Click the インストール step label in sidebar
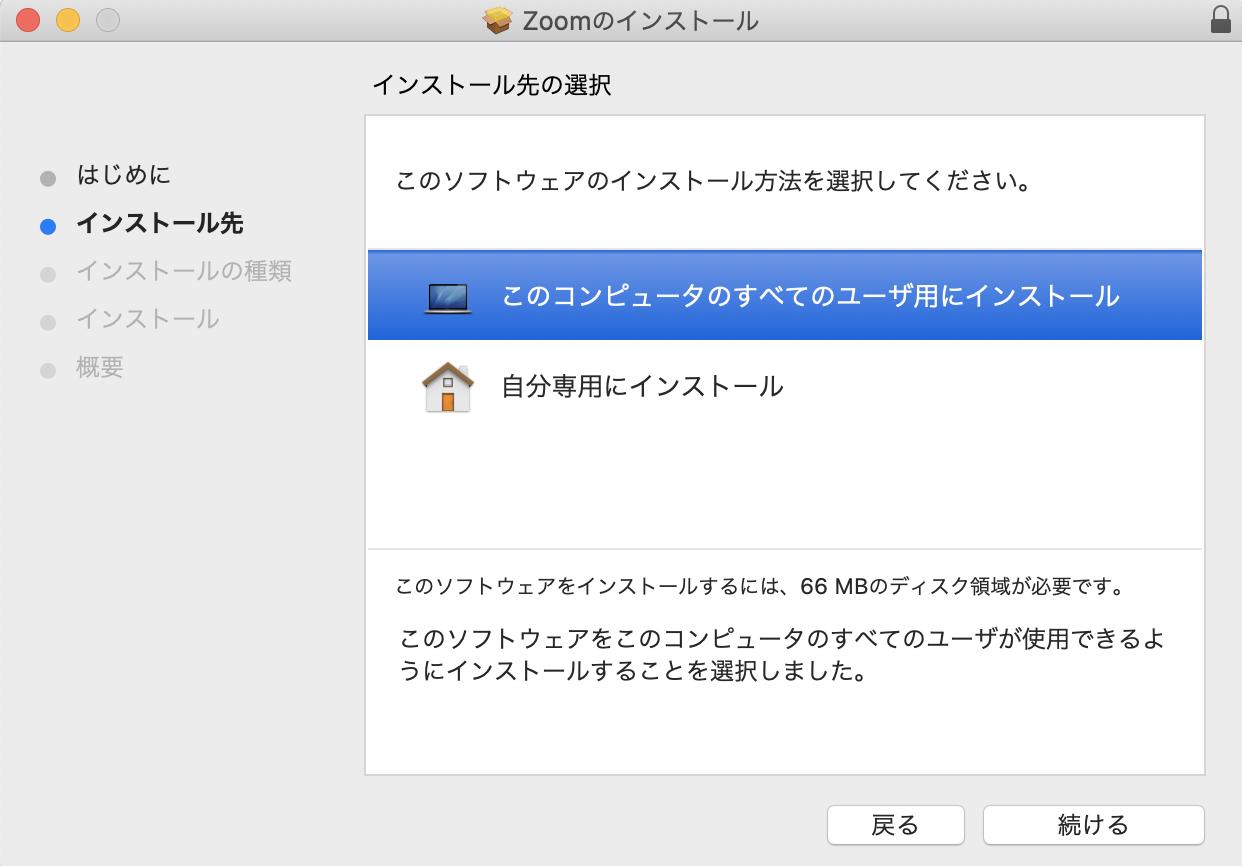This screenshot has width=1242, height=866. pyautogui.click(x=148, y=320)
